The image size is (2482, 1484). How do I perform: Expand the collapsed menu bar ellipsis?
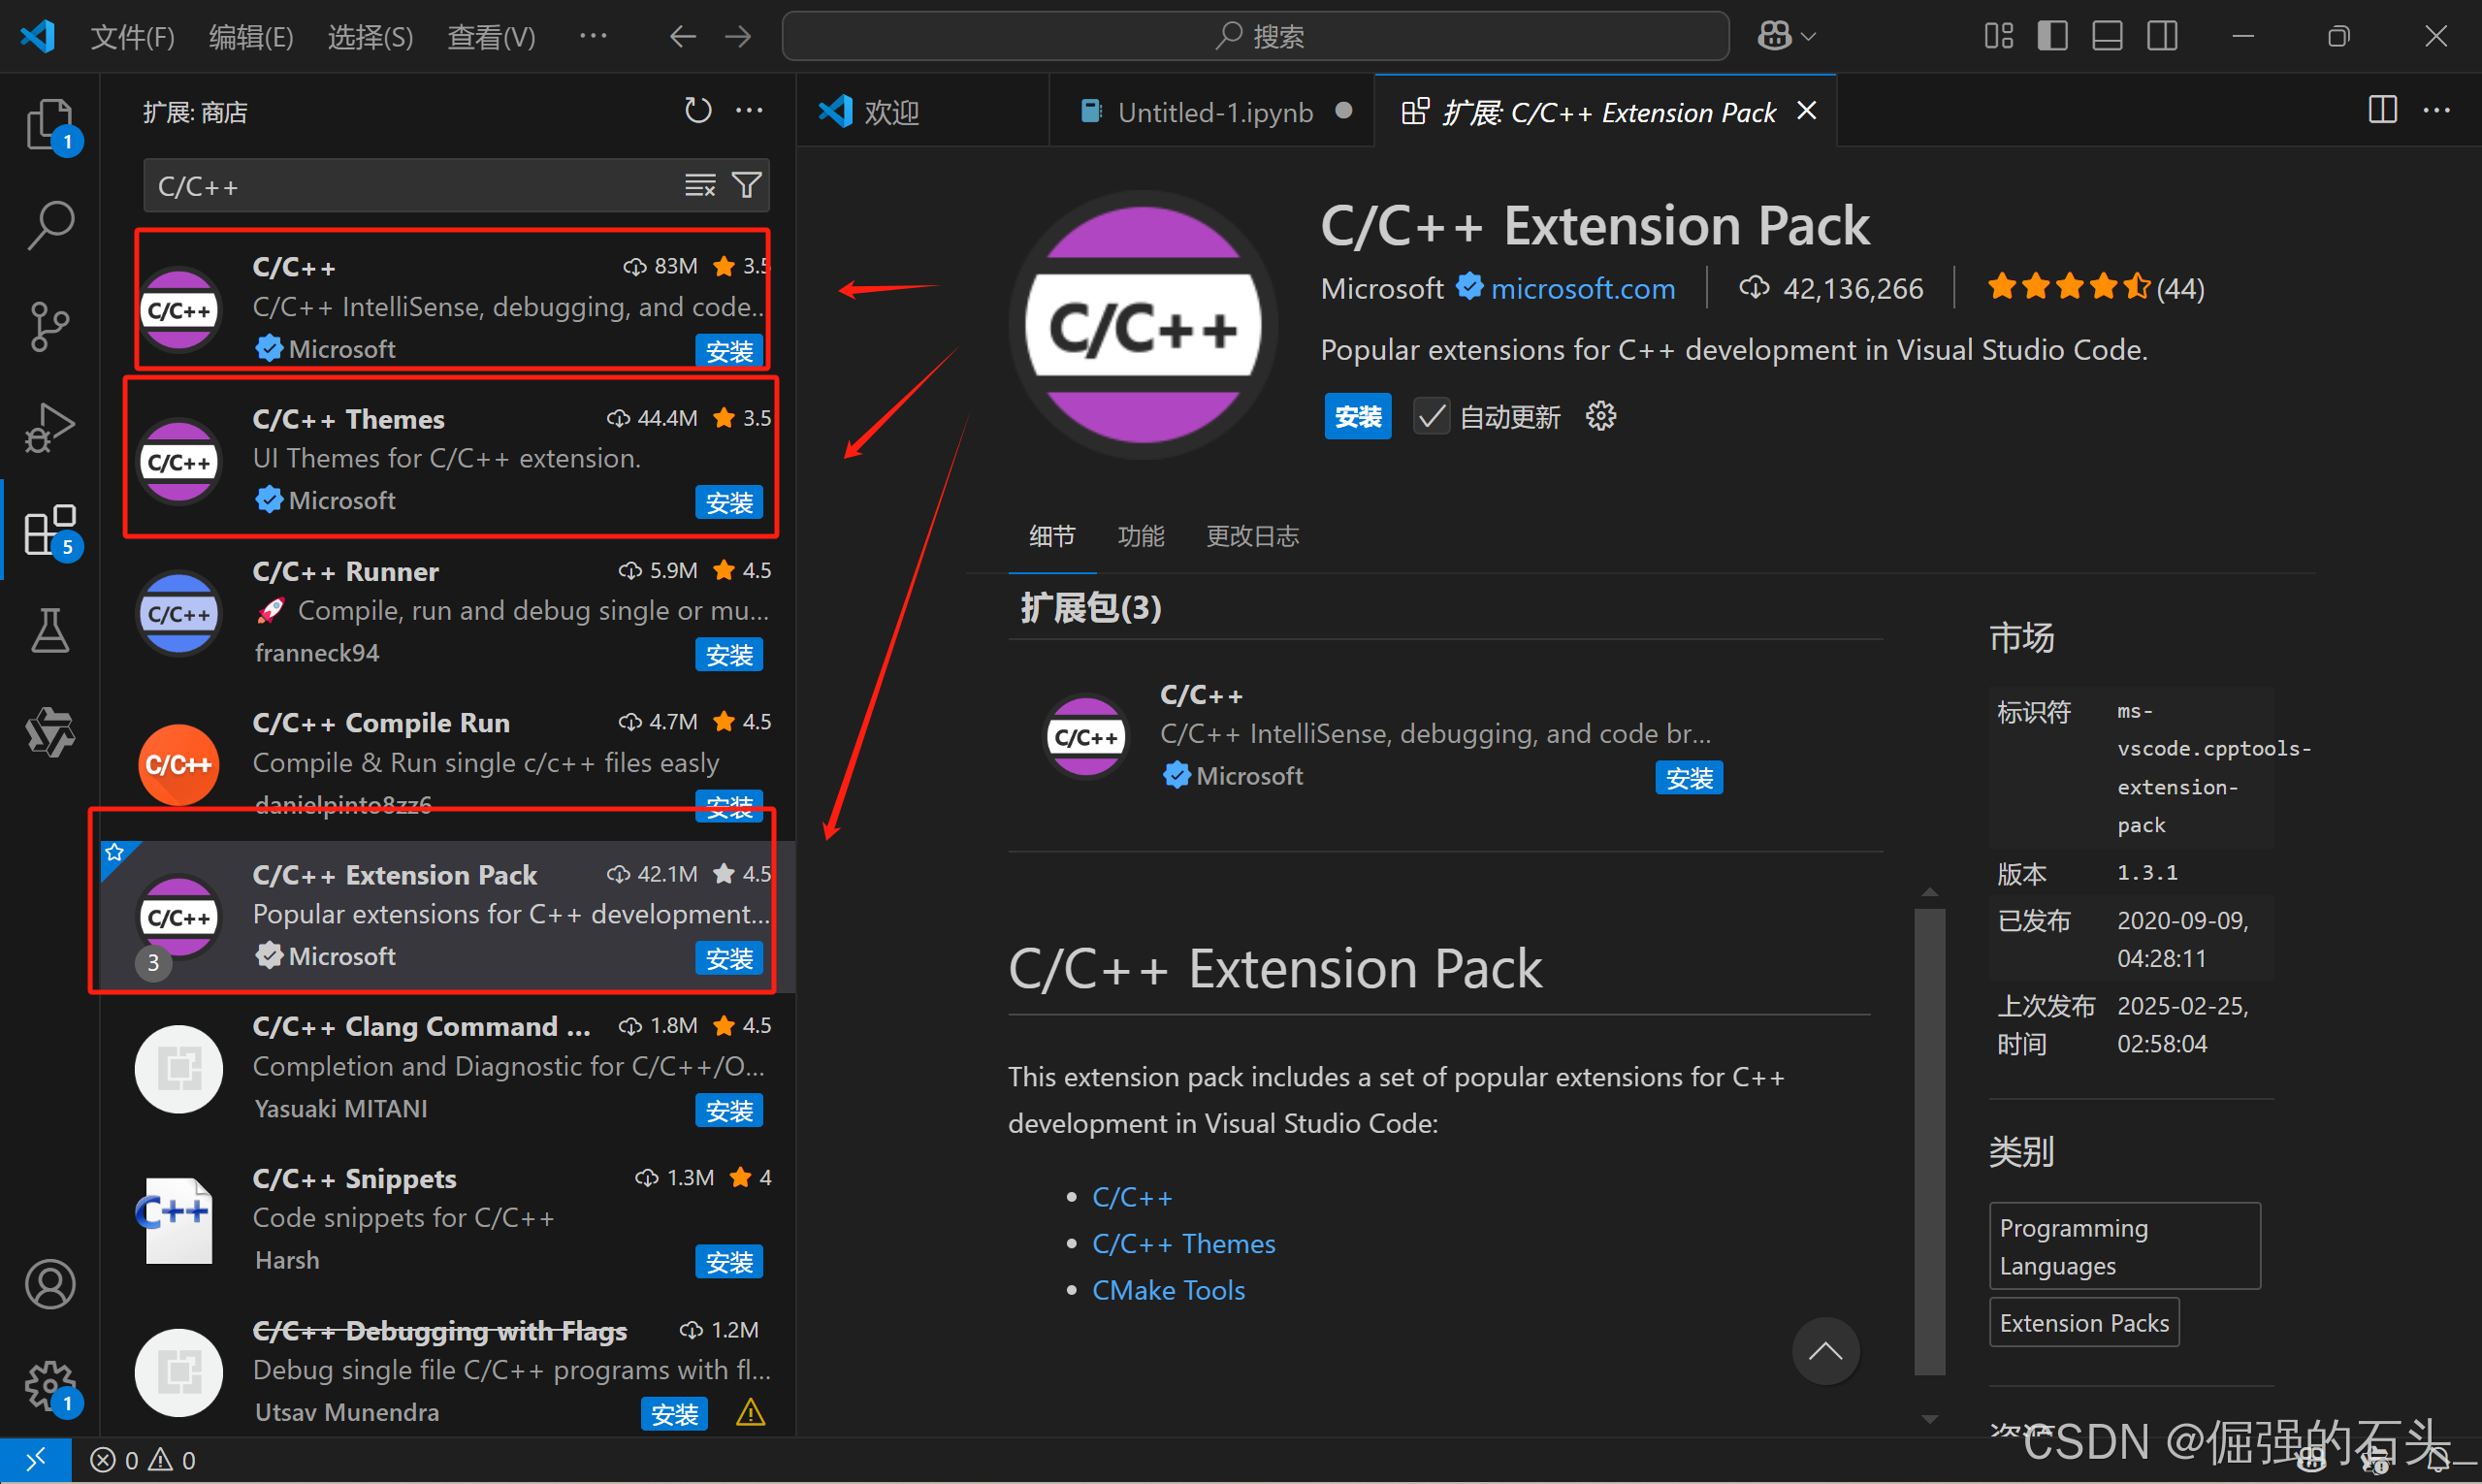click(593, 37)
